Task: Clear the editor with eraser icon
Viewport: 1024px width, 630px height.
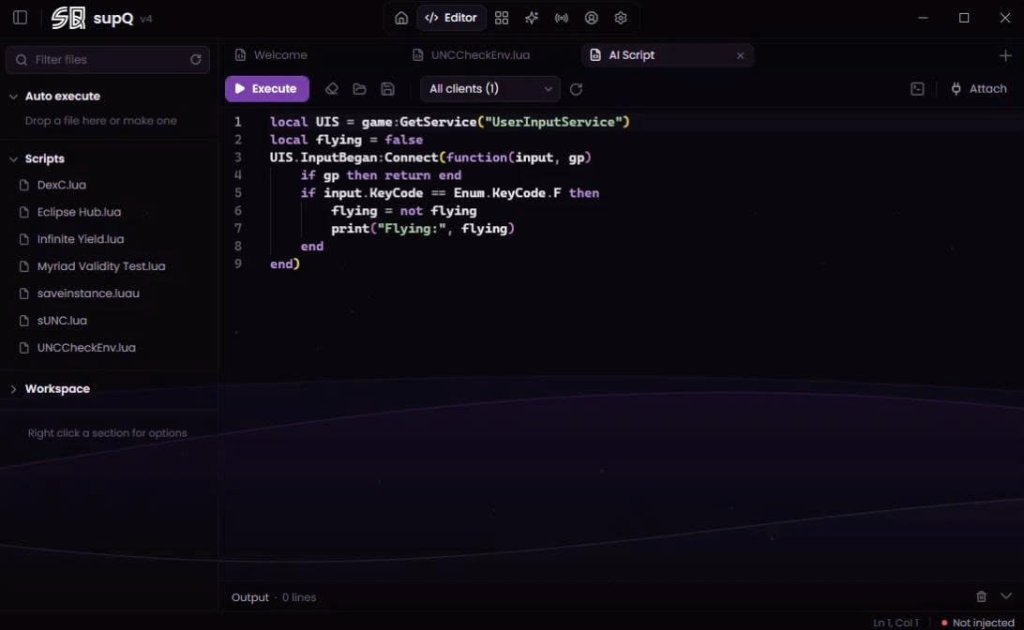Action: [x=332, y=89]
